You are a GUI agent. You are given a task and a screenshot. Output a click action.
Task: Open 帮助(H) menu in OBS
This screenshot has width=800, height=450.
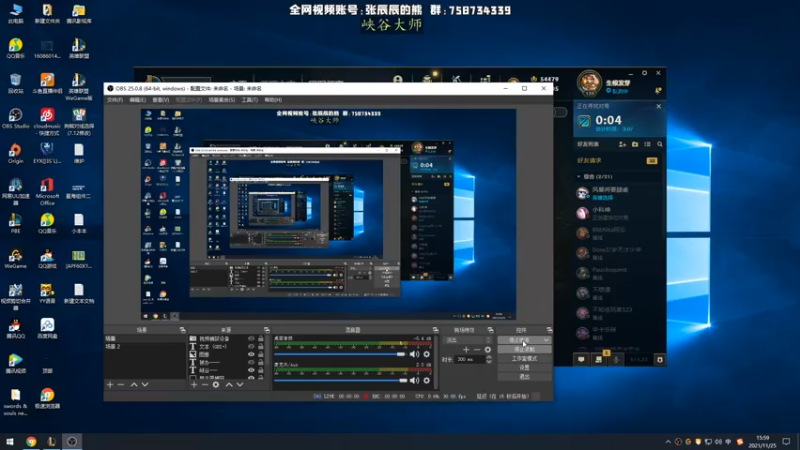[273, 100]
